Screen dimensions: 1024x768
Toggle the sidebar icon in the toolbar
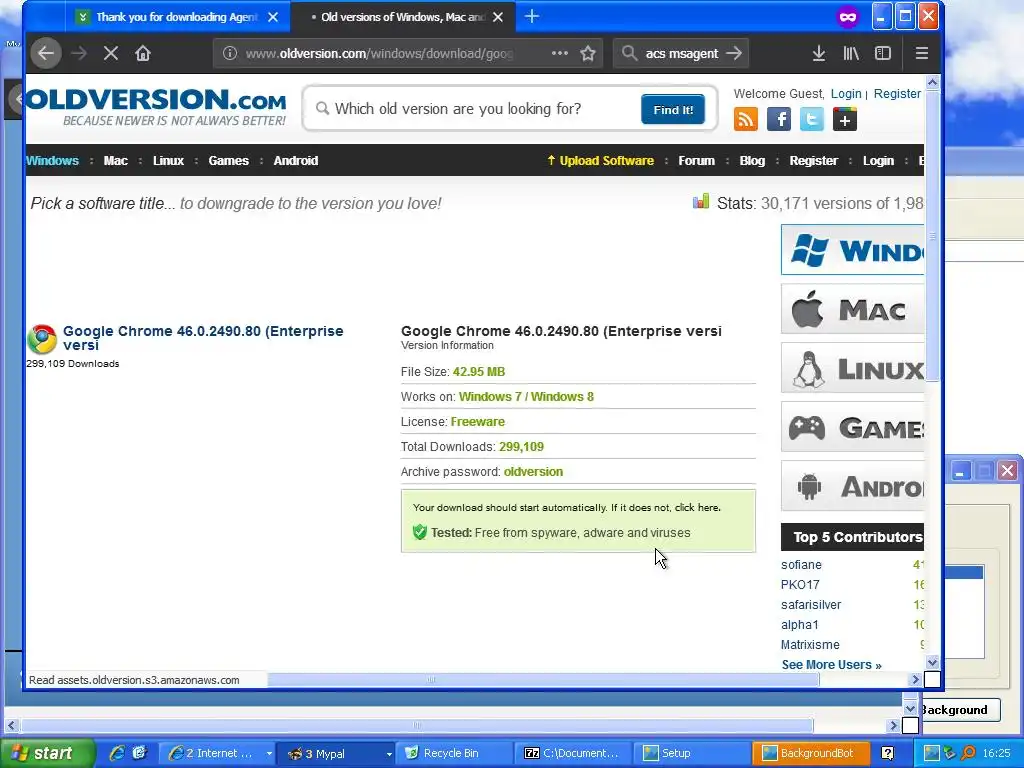click(883, 54)
